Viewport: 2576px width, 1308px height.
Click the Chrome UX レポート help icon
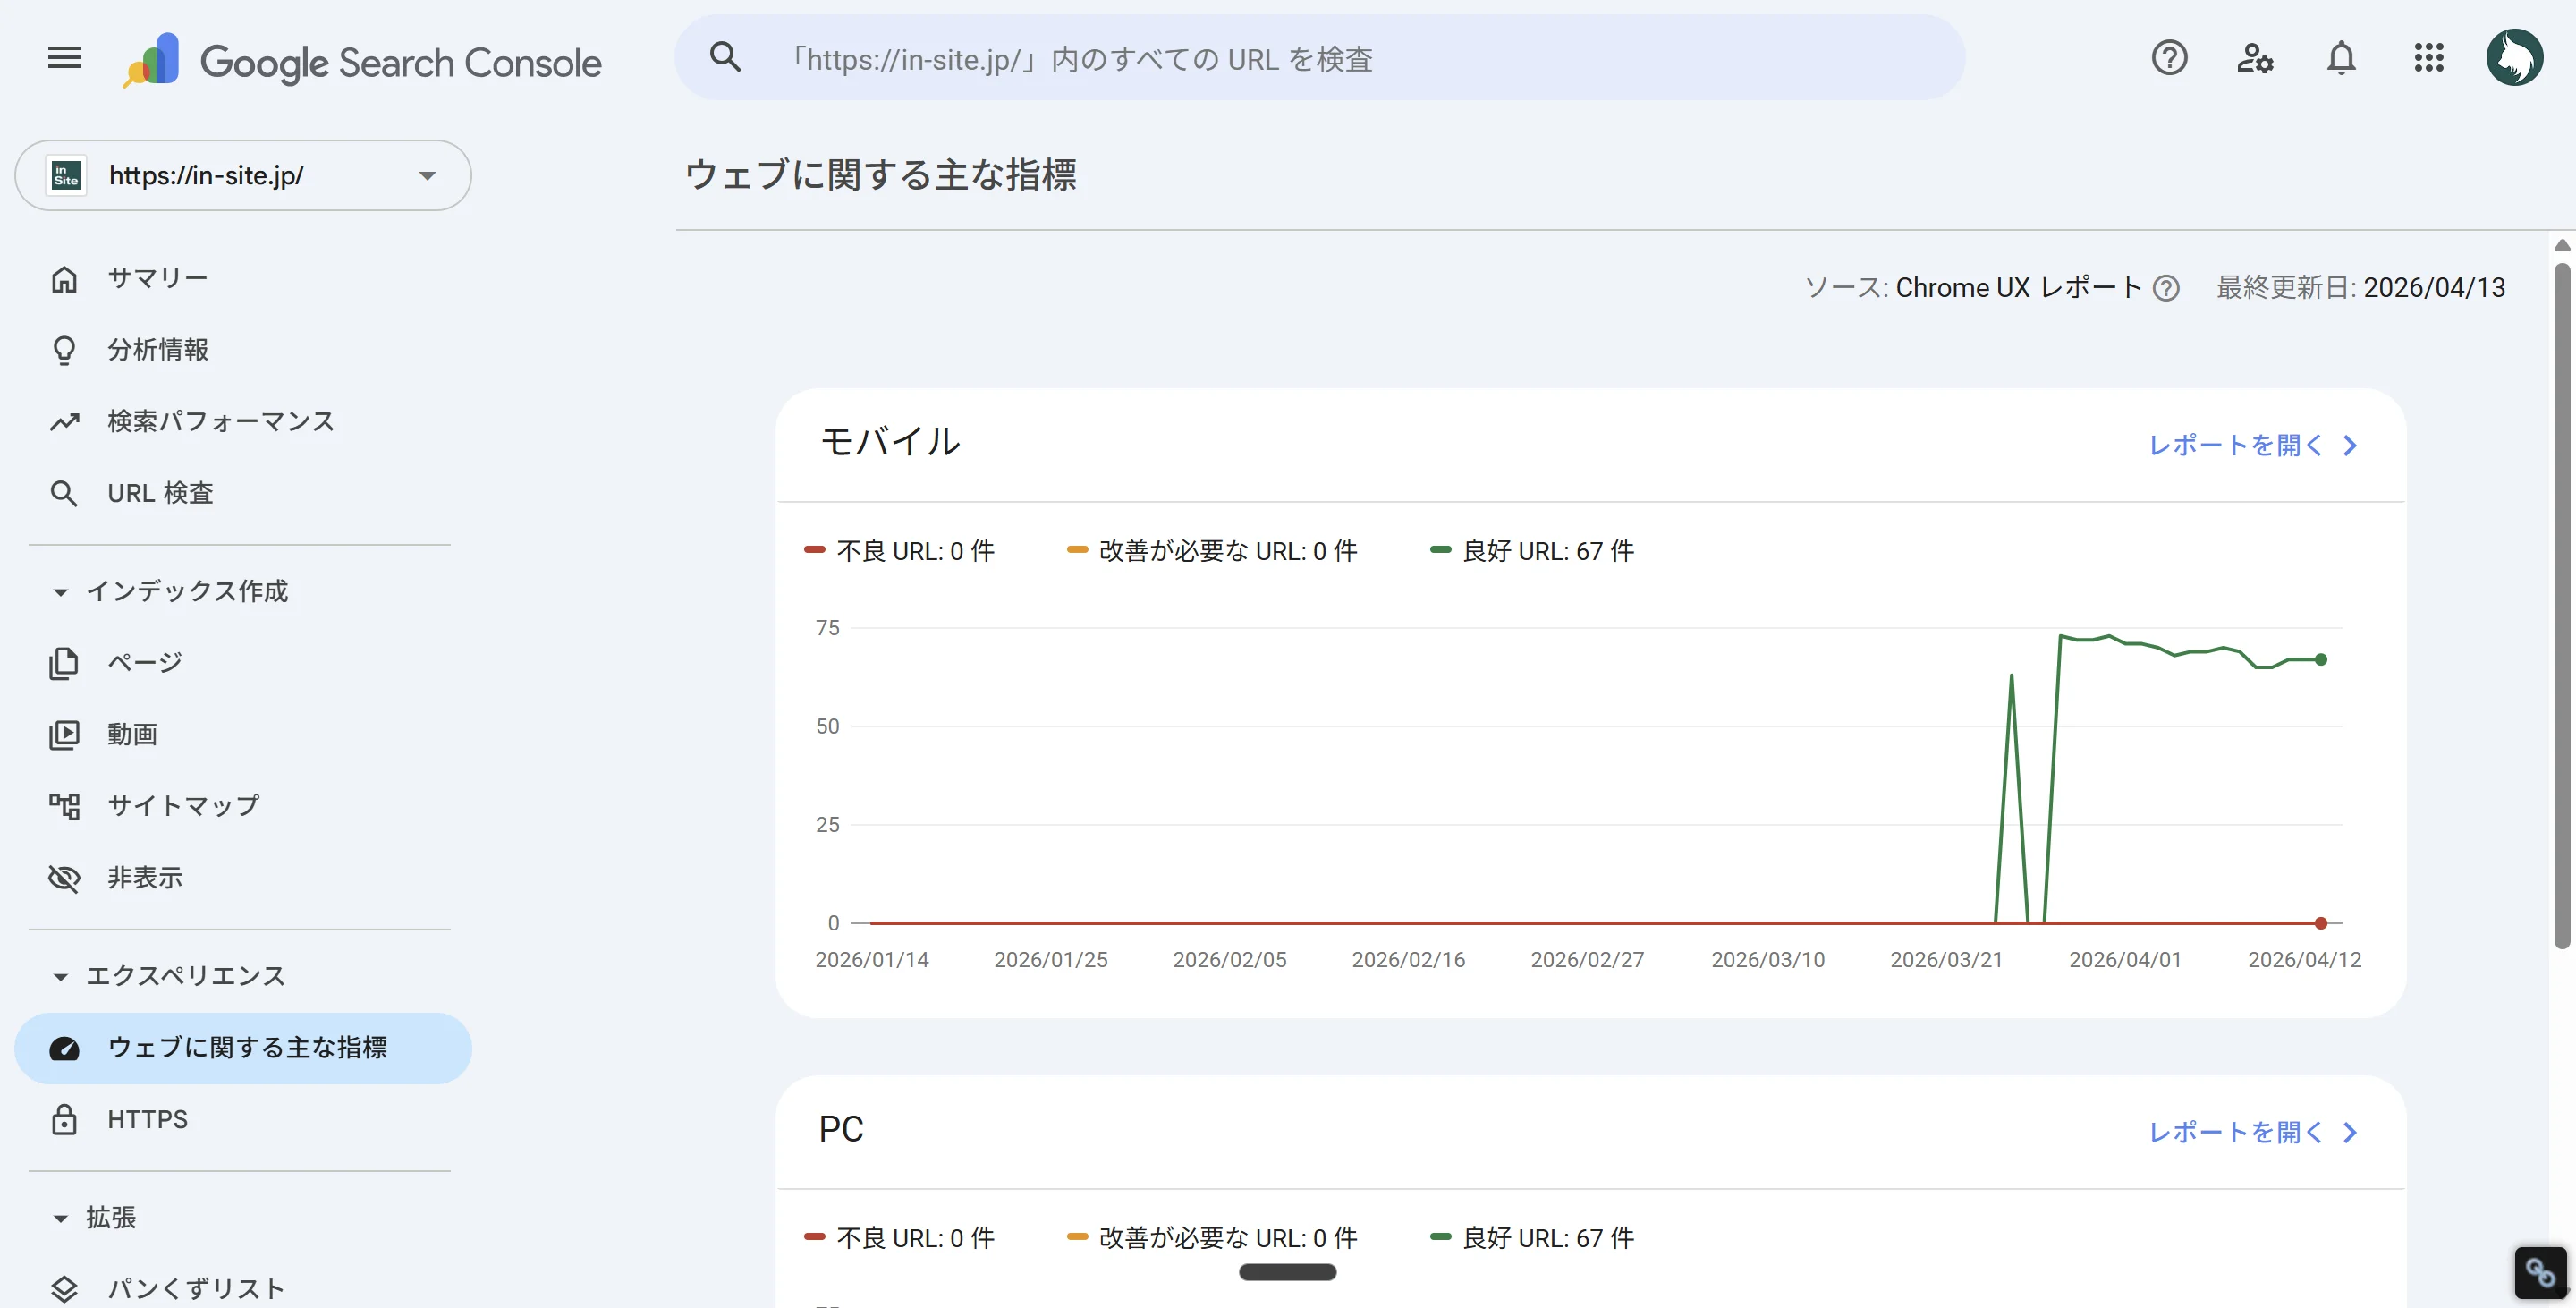pos(2167,288)
